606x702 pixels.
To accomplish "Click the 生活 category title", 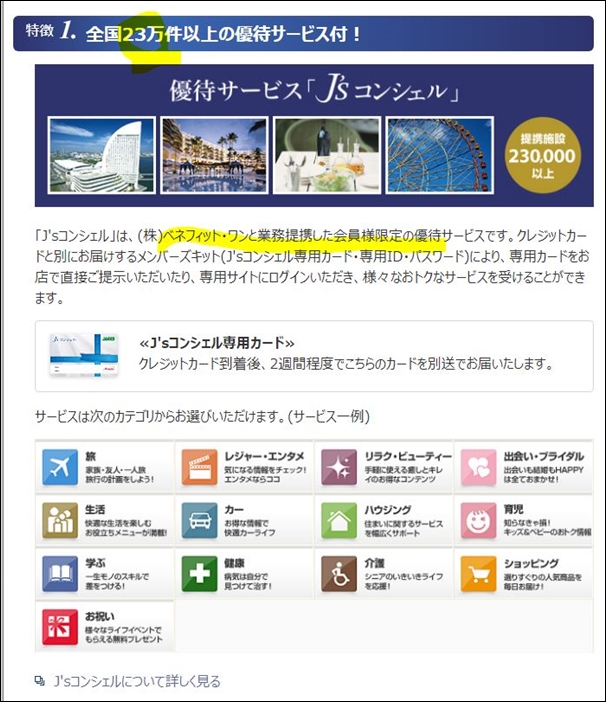I will tap(95, 509).
